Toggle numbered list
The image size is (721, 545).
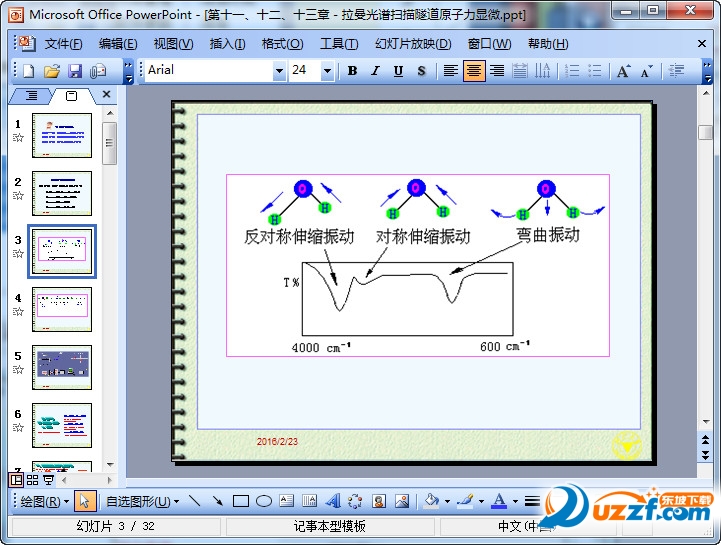[x=572, y=71]
